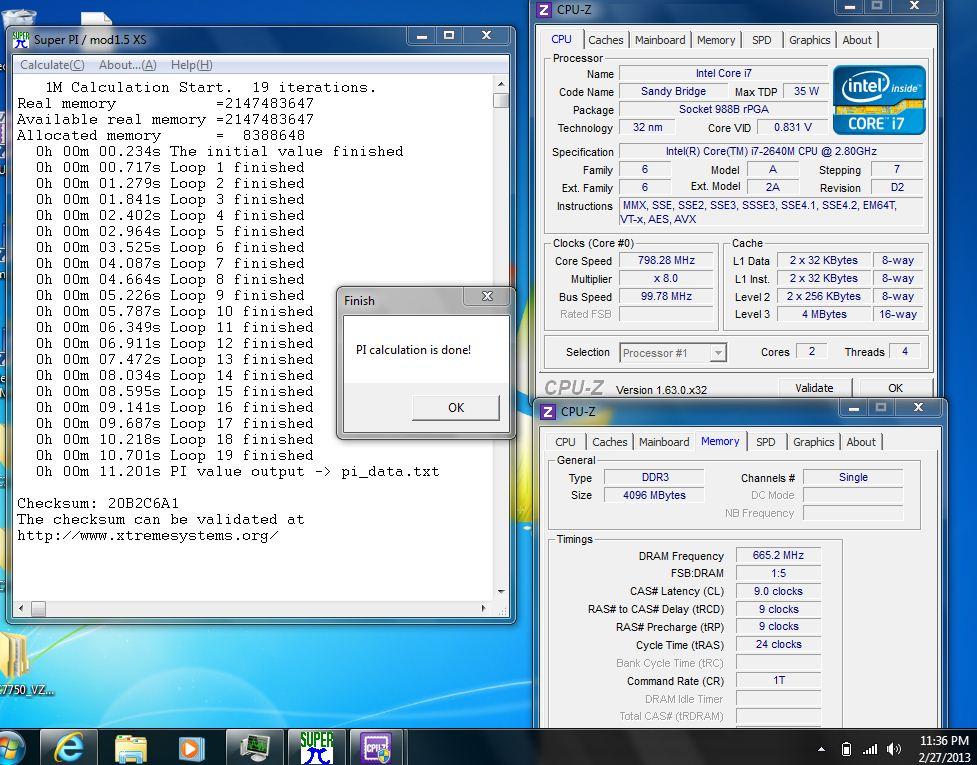
Task: Switch to CPU-Z taskbar icon
Action: (378, 748)
